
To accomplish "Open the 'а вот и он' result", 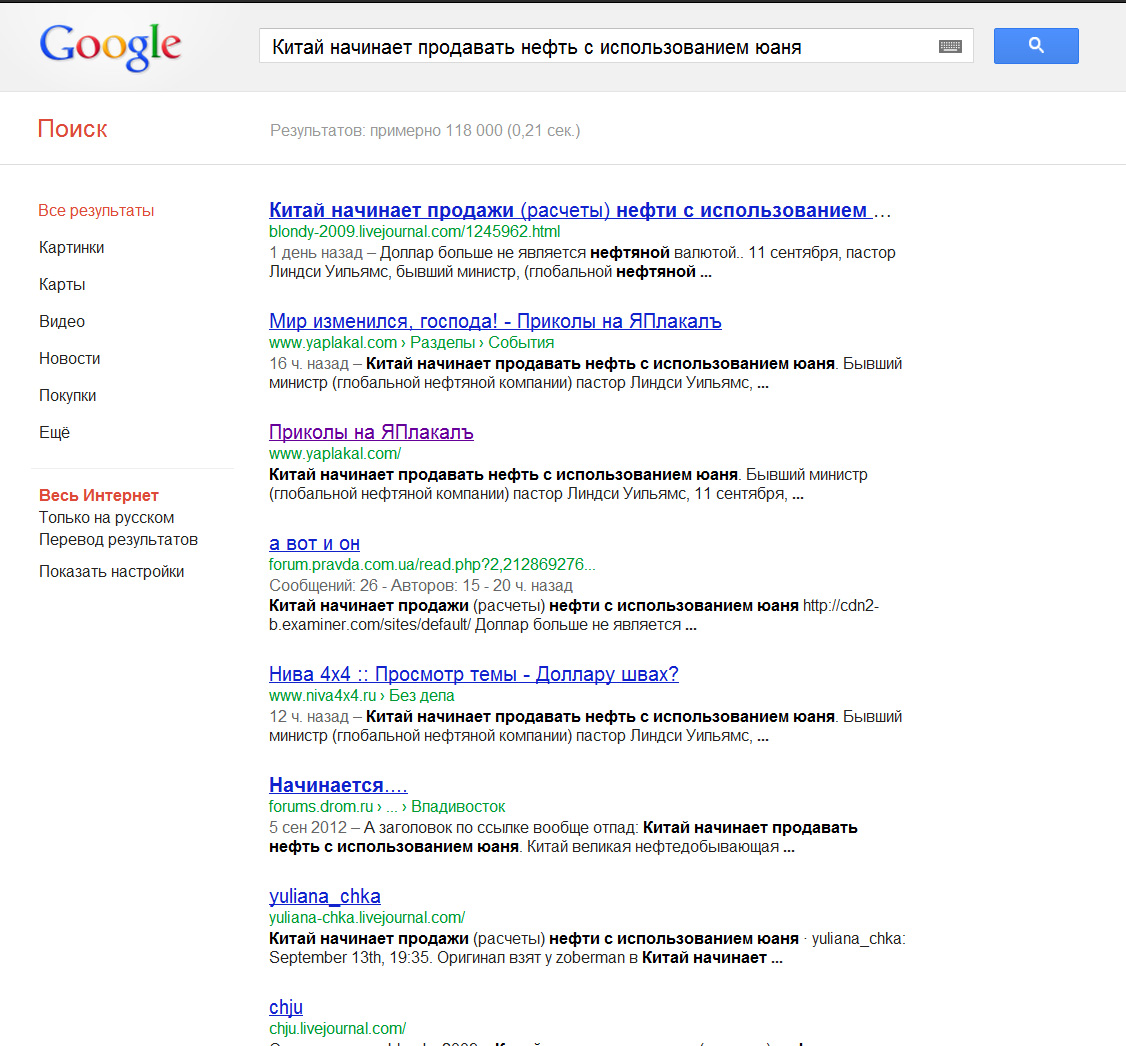I will coord(314,543).
